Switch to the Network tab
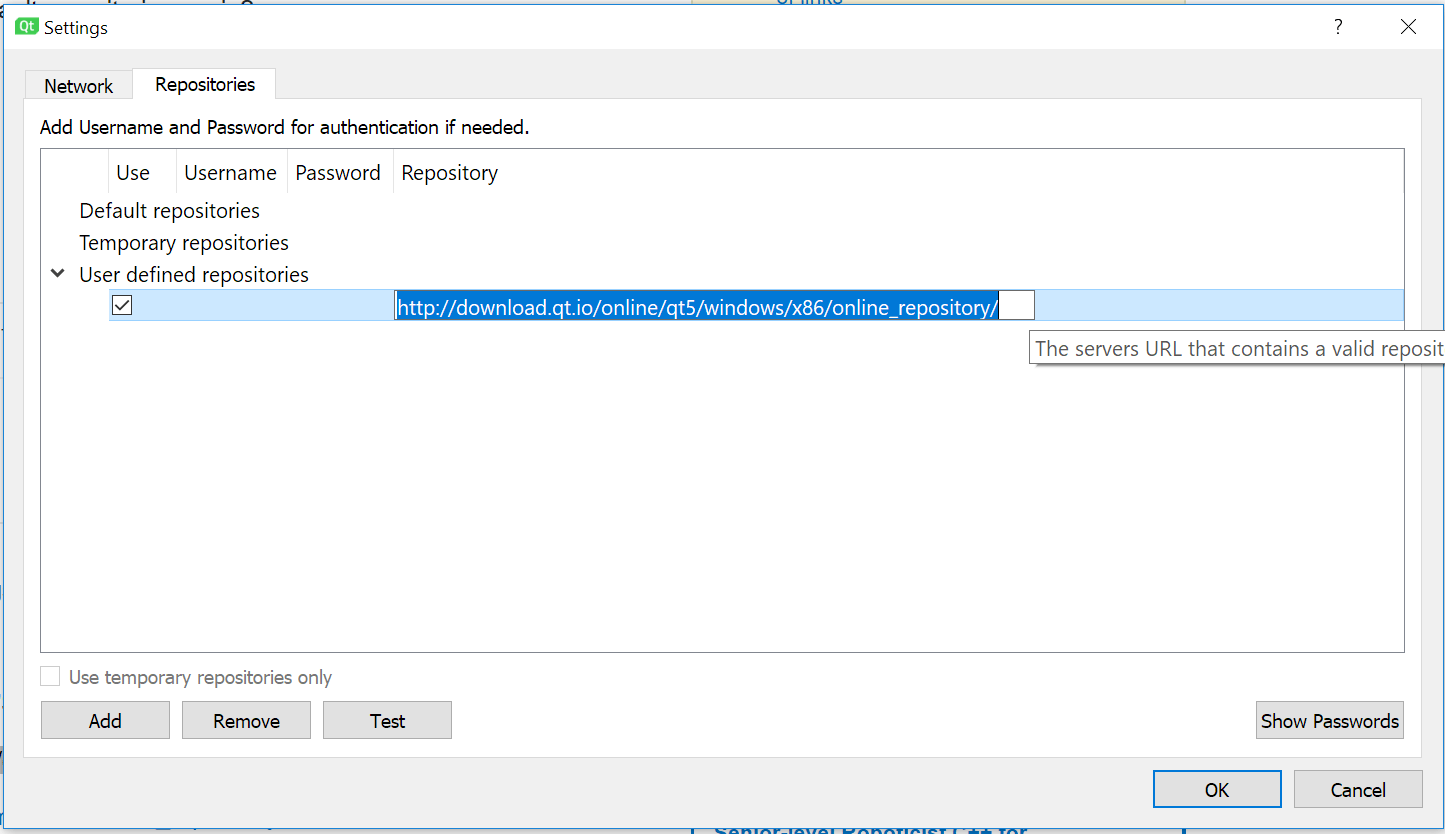The width and height of the screenshot is (1445, 834). (79, 86)
